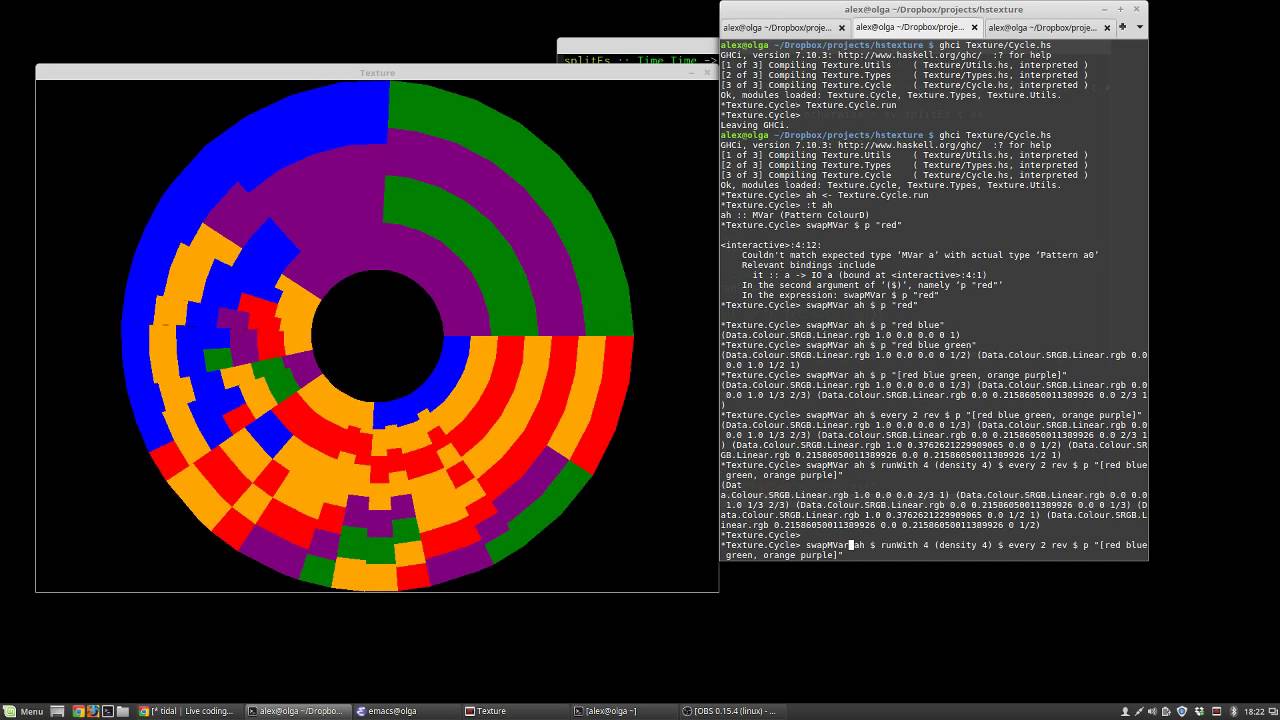Open a new terminal tab with the plus button

pyautogui.click(x=1121, y=27)
